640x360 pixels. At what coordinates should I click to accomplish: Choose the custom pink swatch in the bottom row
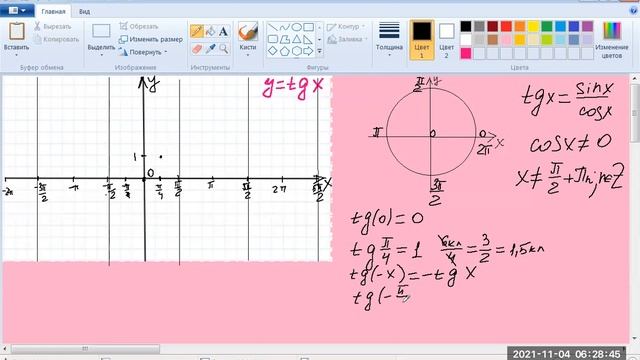point(466,53)
